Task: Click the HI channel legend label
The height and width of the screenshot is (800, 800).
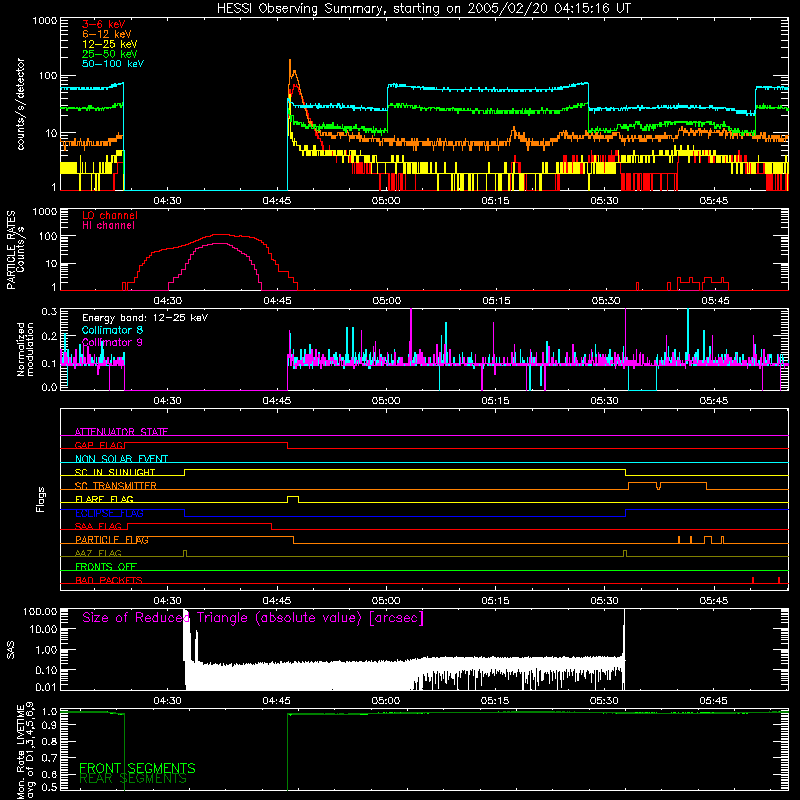Action: [108, 225]
